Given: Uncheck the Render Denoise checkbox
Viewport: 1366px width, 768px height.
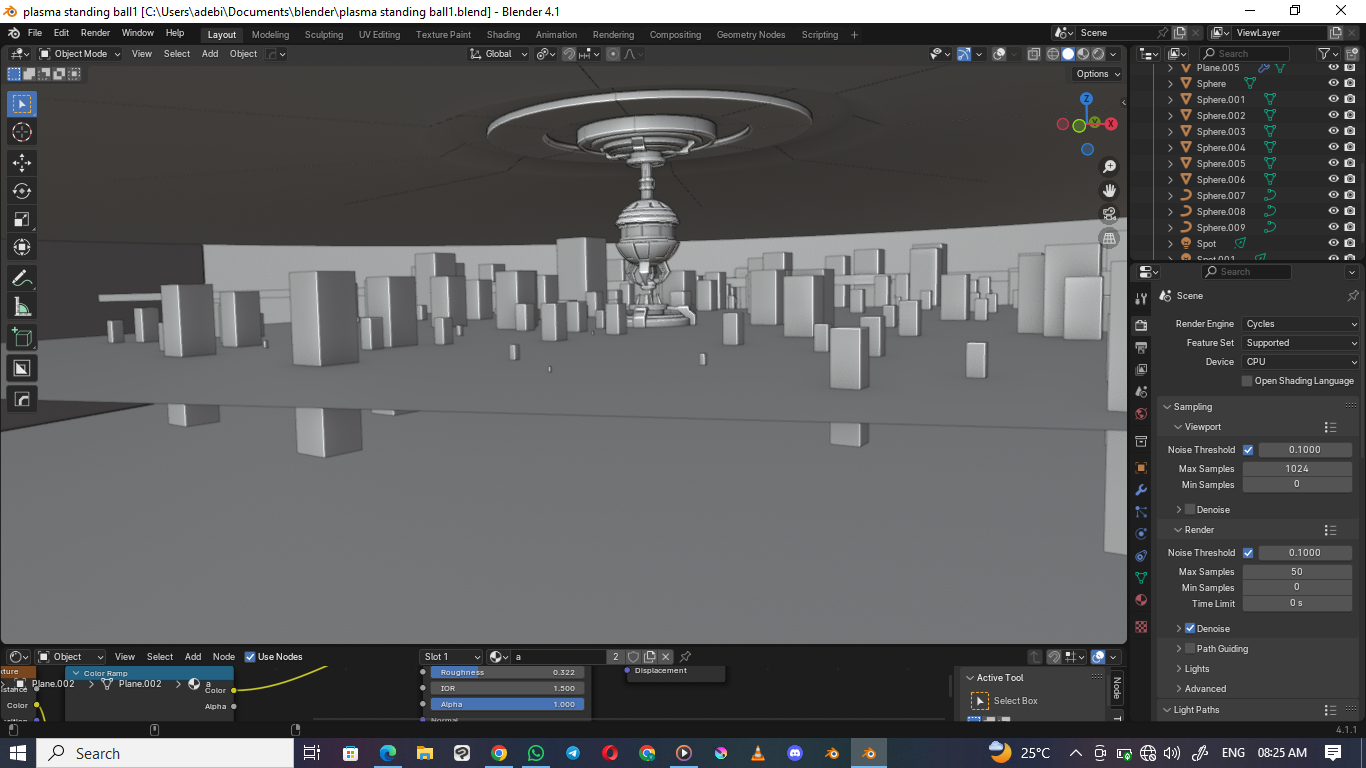Looking at the screenshot, I should (1190, 629).
